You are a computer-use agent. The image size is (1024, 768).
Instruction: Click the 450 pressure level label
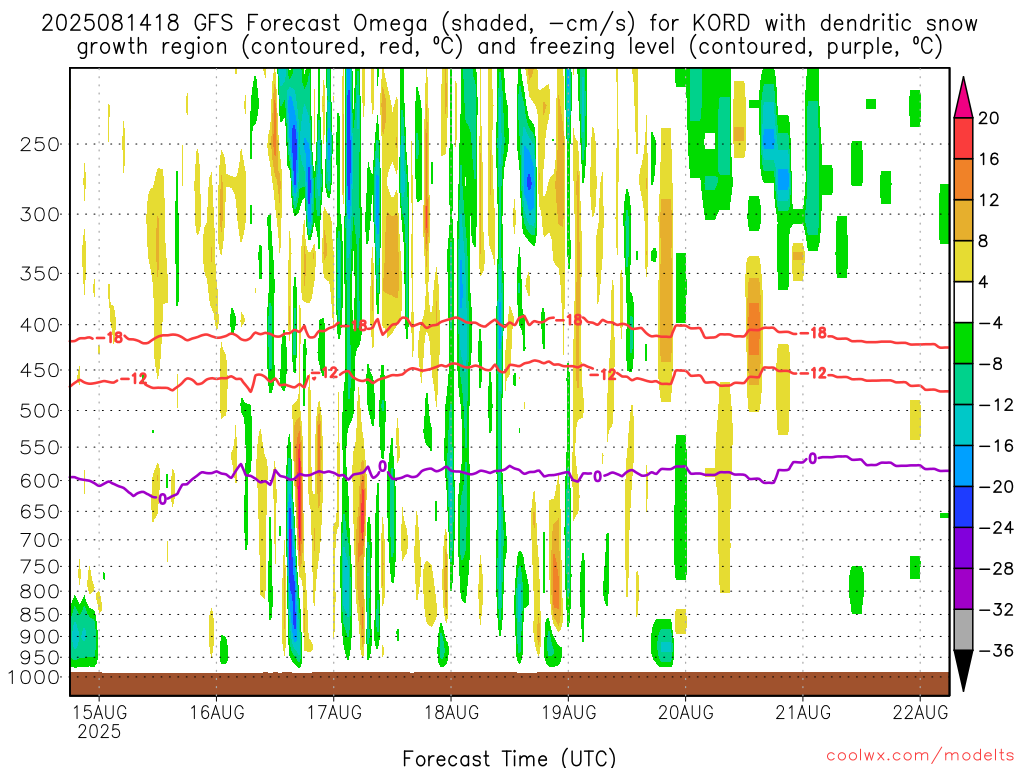pyautogui.click(x=40, y=370)
